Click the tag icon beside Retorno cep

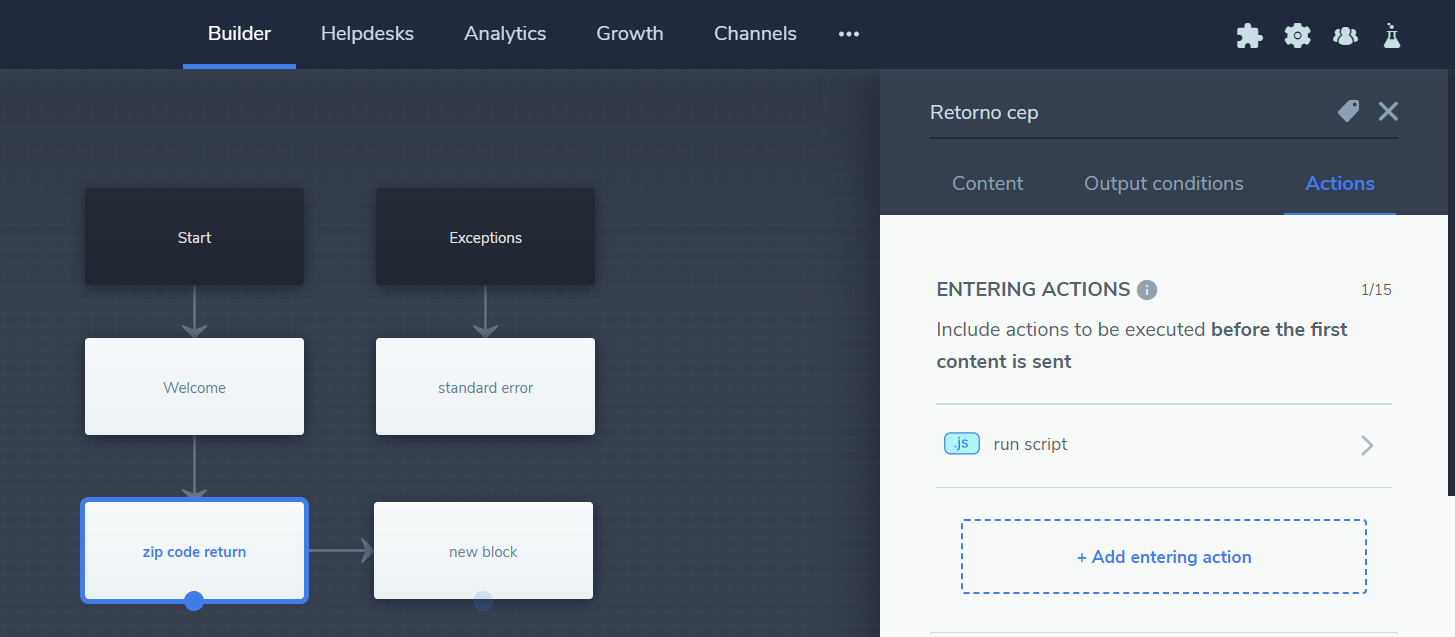1348,111
